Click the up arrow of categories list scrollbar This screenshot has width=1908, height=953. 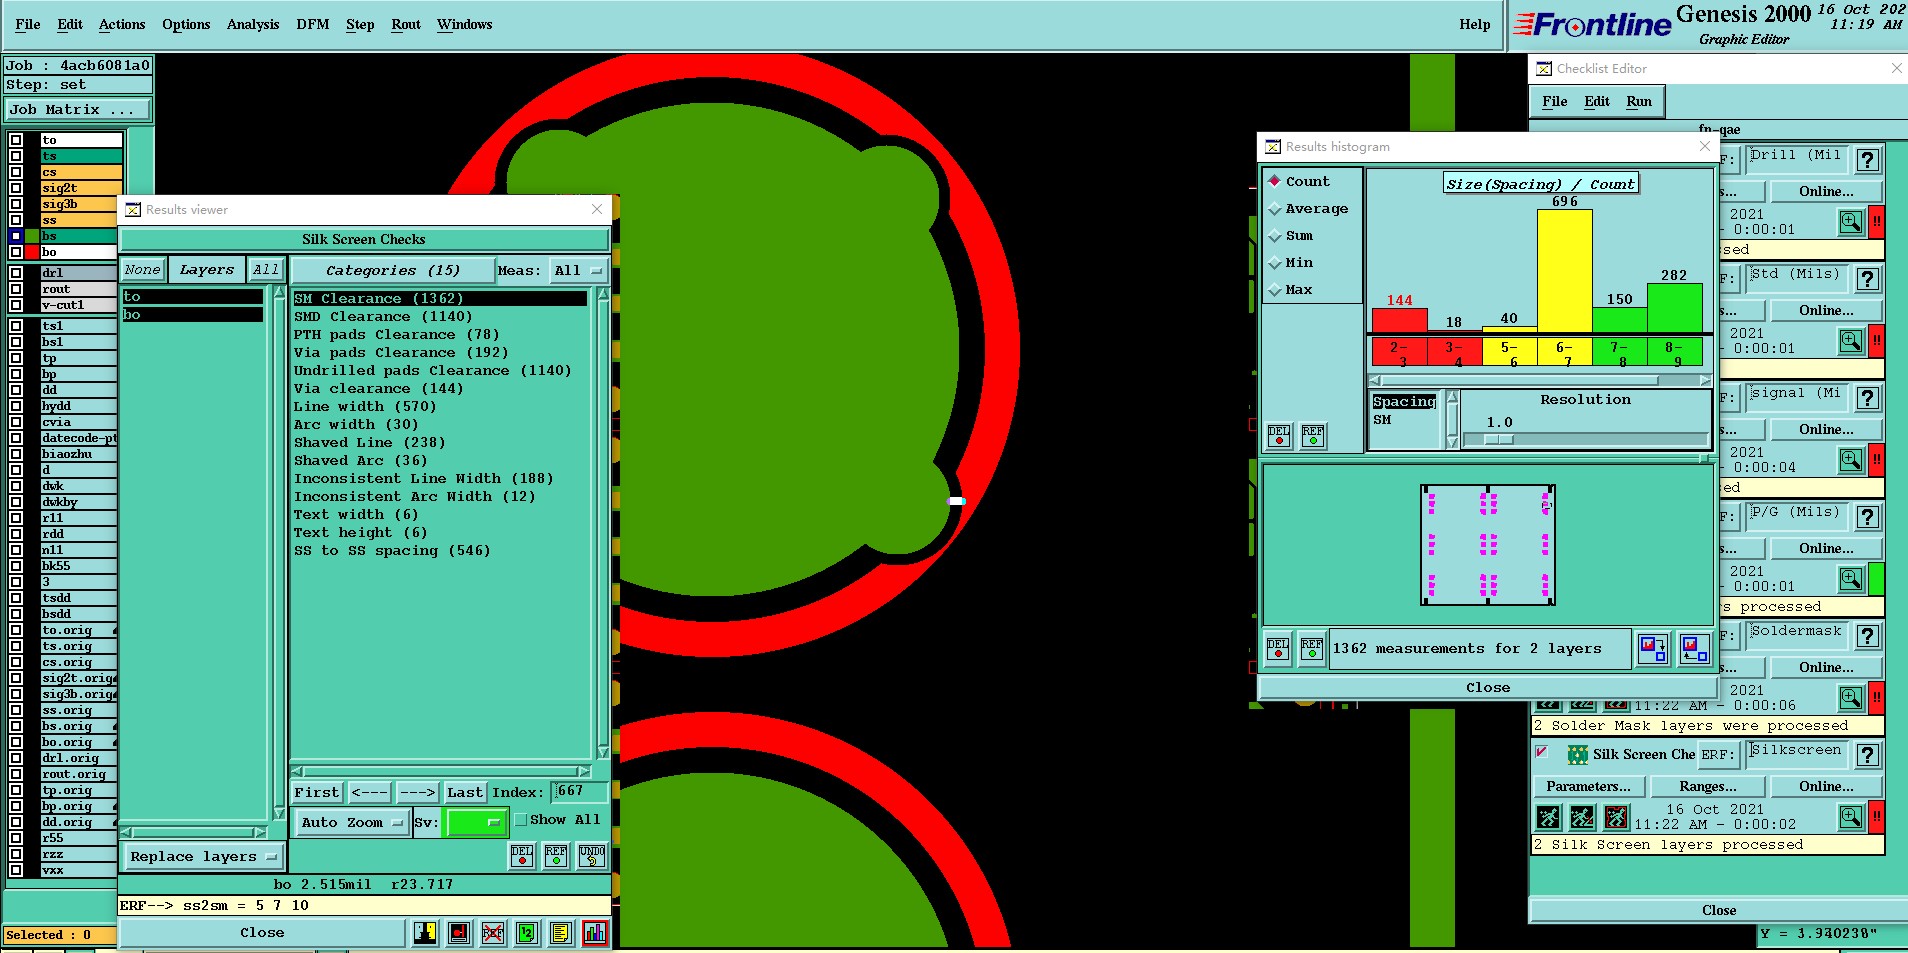(x=603, y=294)
